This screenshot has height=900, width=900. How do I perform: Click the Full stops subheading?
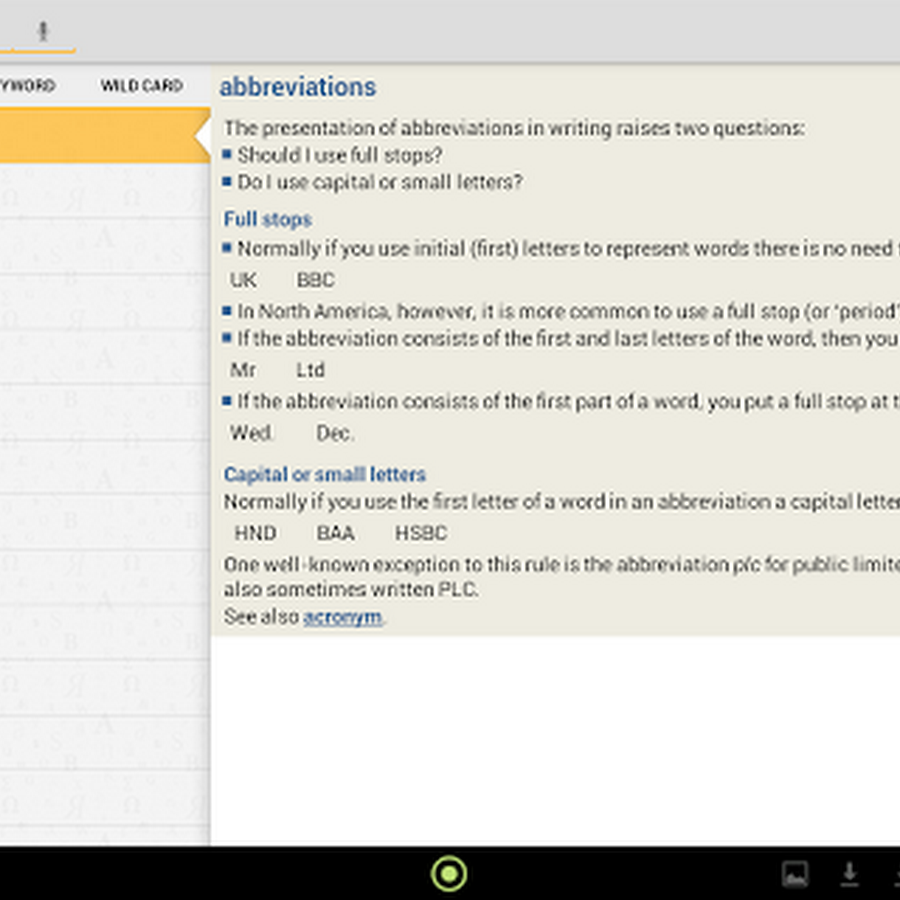click(x=267, y=219)
